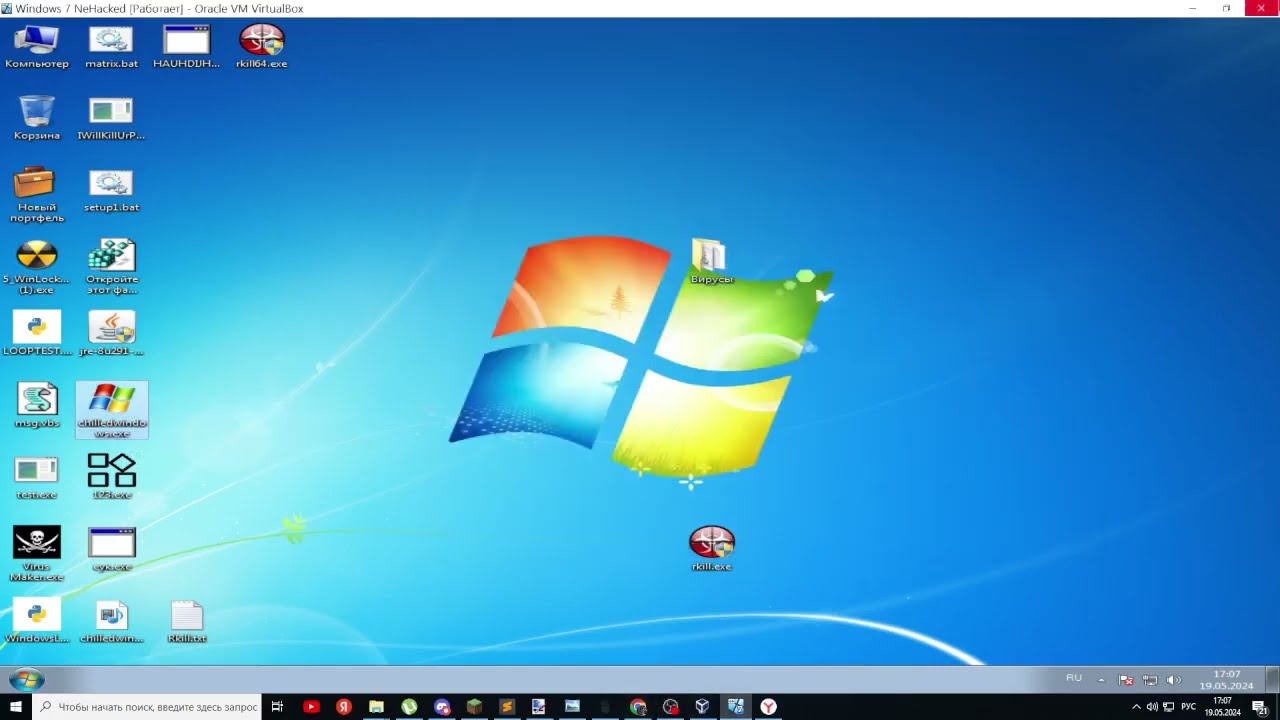Select the 5_WinLock (1).exe radiation icon

tap(37, 267)
